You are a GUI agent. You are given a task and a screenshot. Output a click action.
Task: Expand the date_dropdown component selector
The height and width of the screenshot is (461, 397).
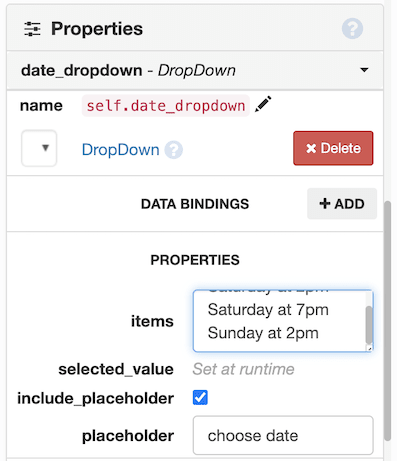(195, 71)
